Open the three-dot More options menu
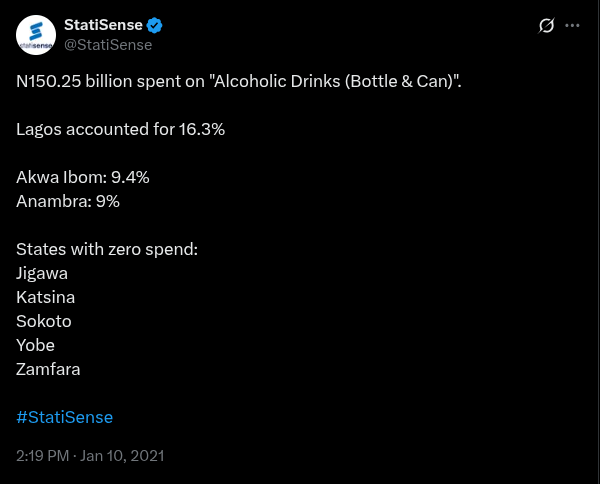 click(572, 26)
